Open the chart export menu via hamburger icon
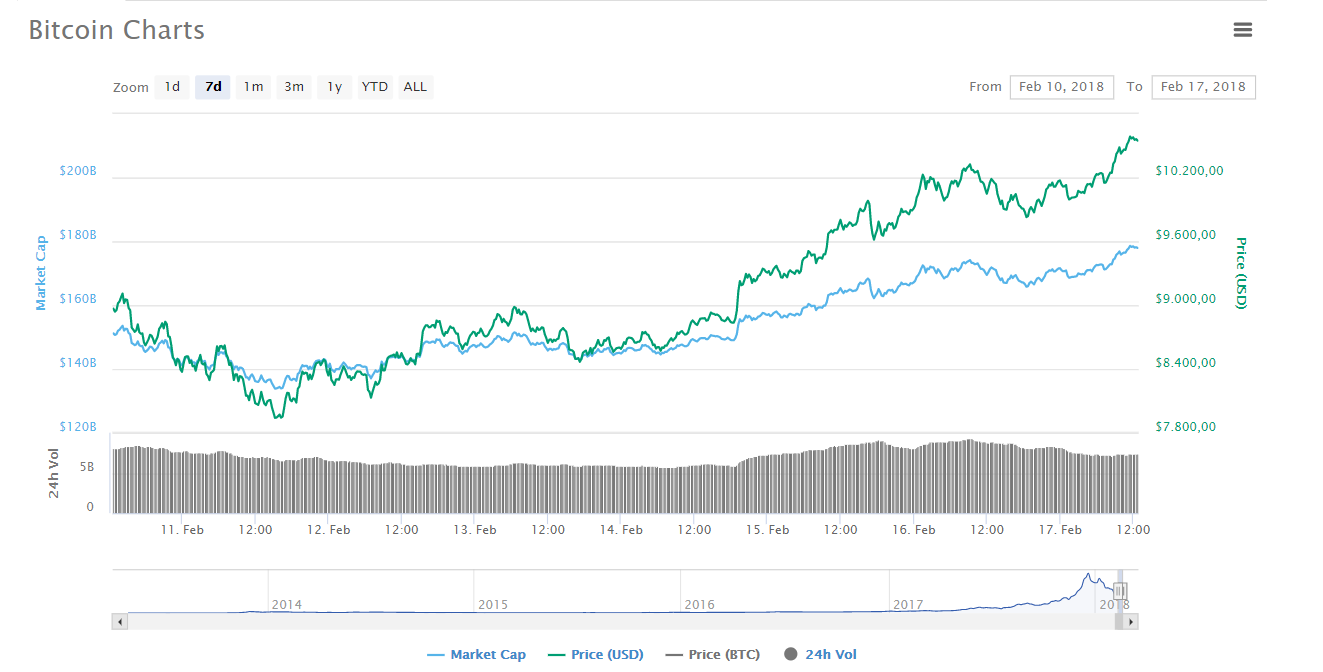1323x672 pixels. click(x=1243, y=30)
